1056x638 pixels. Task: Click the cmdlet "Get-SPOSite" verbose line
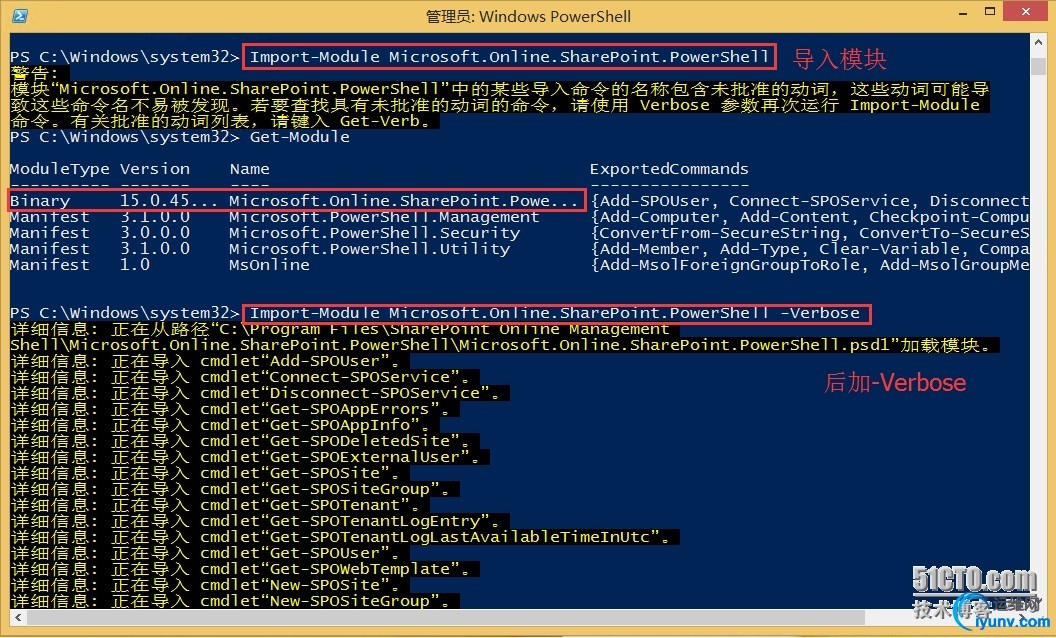pos(209,473)
